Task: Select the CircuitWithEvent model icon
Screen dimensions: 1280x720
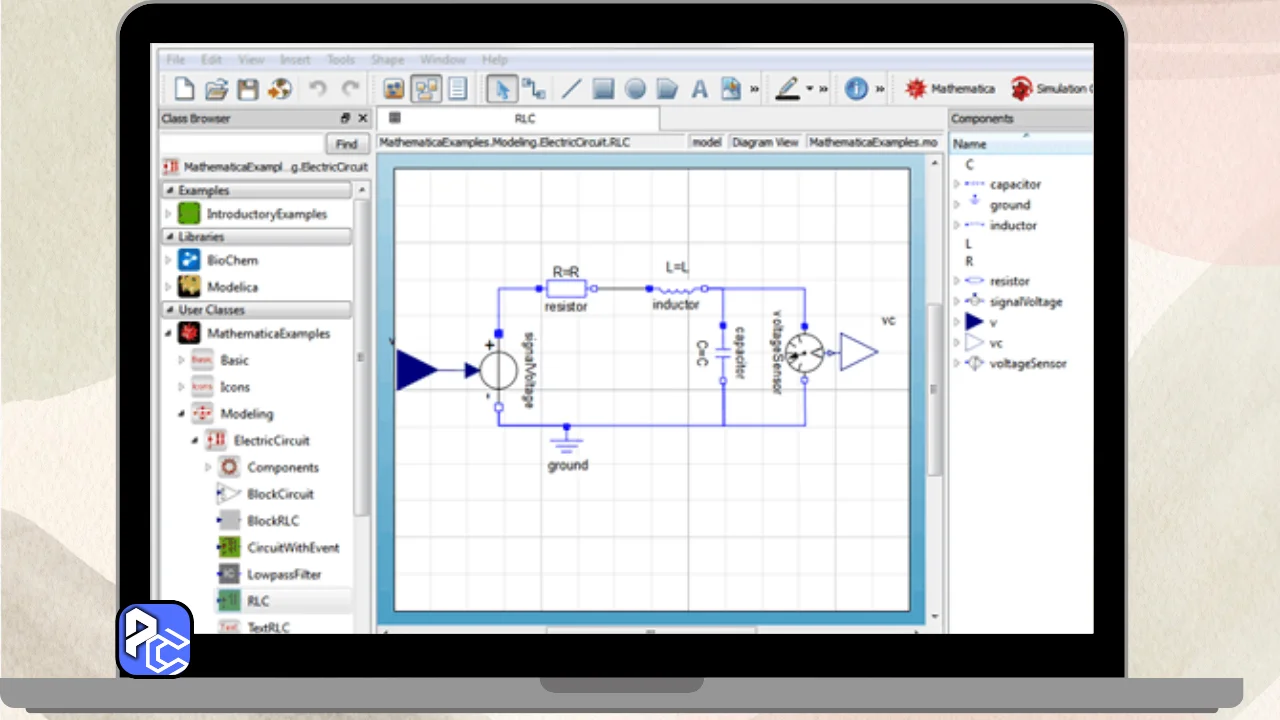Action: 230,547
